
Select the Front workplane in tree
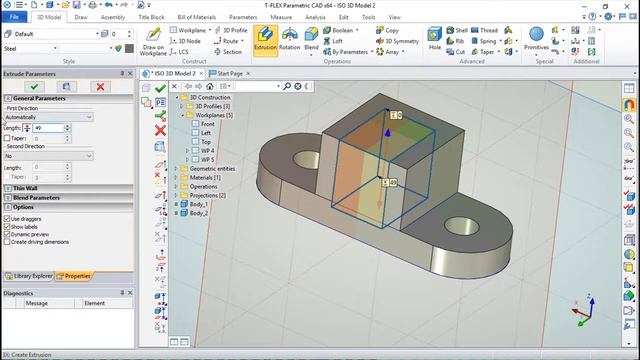(x=207, y=124)
